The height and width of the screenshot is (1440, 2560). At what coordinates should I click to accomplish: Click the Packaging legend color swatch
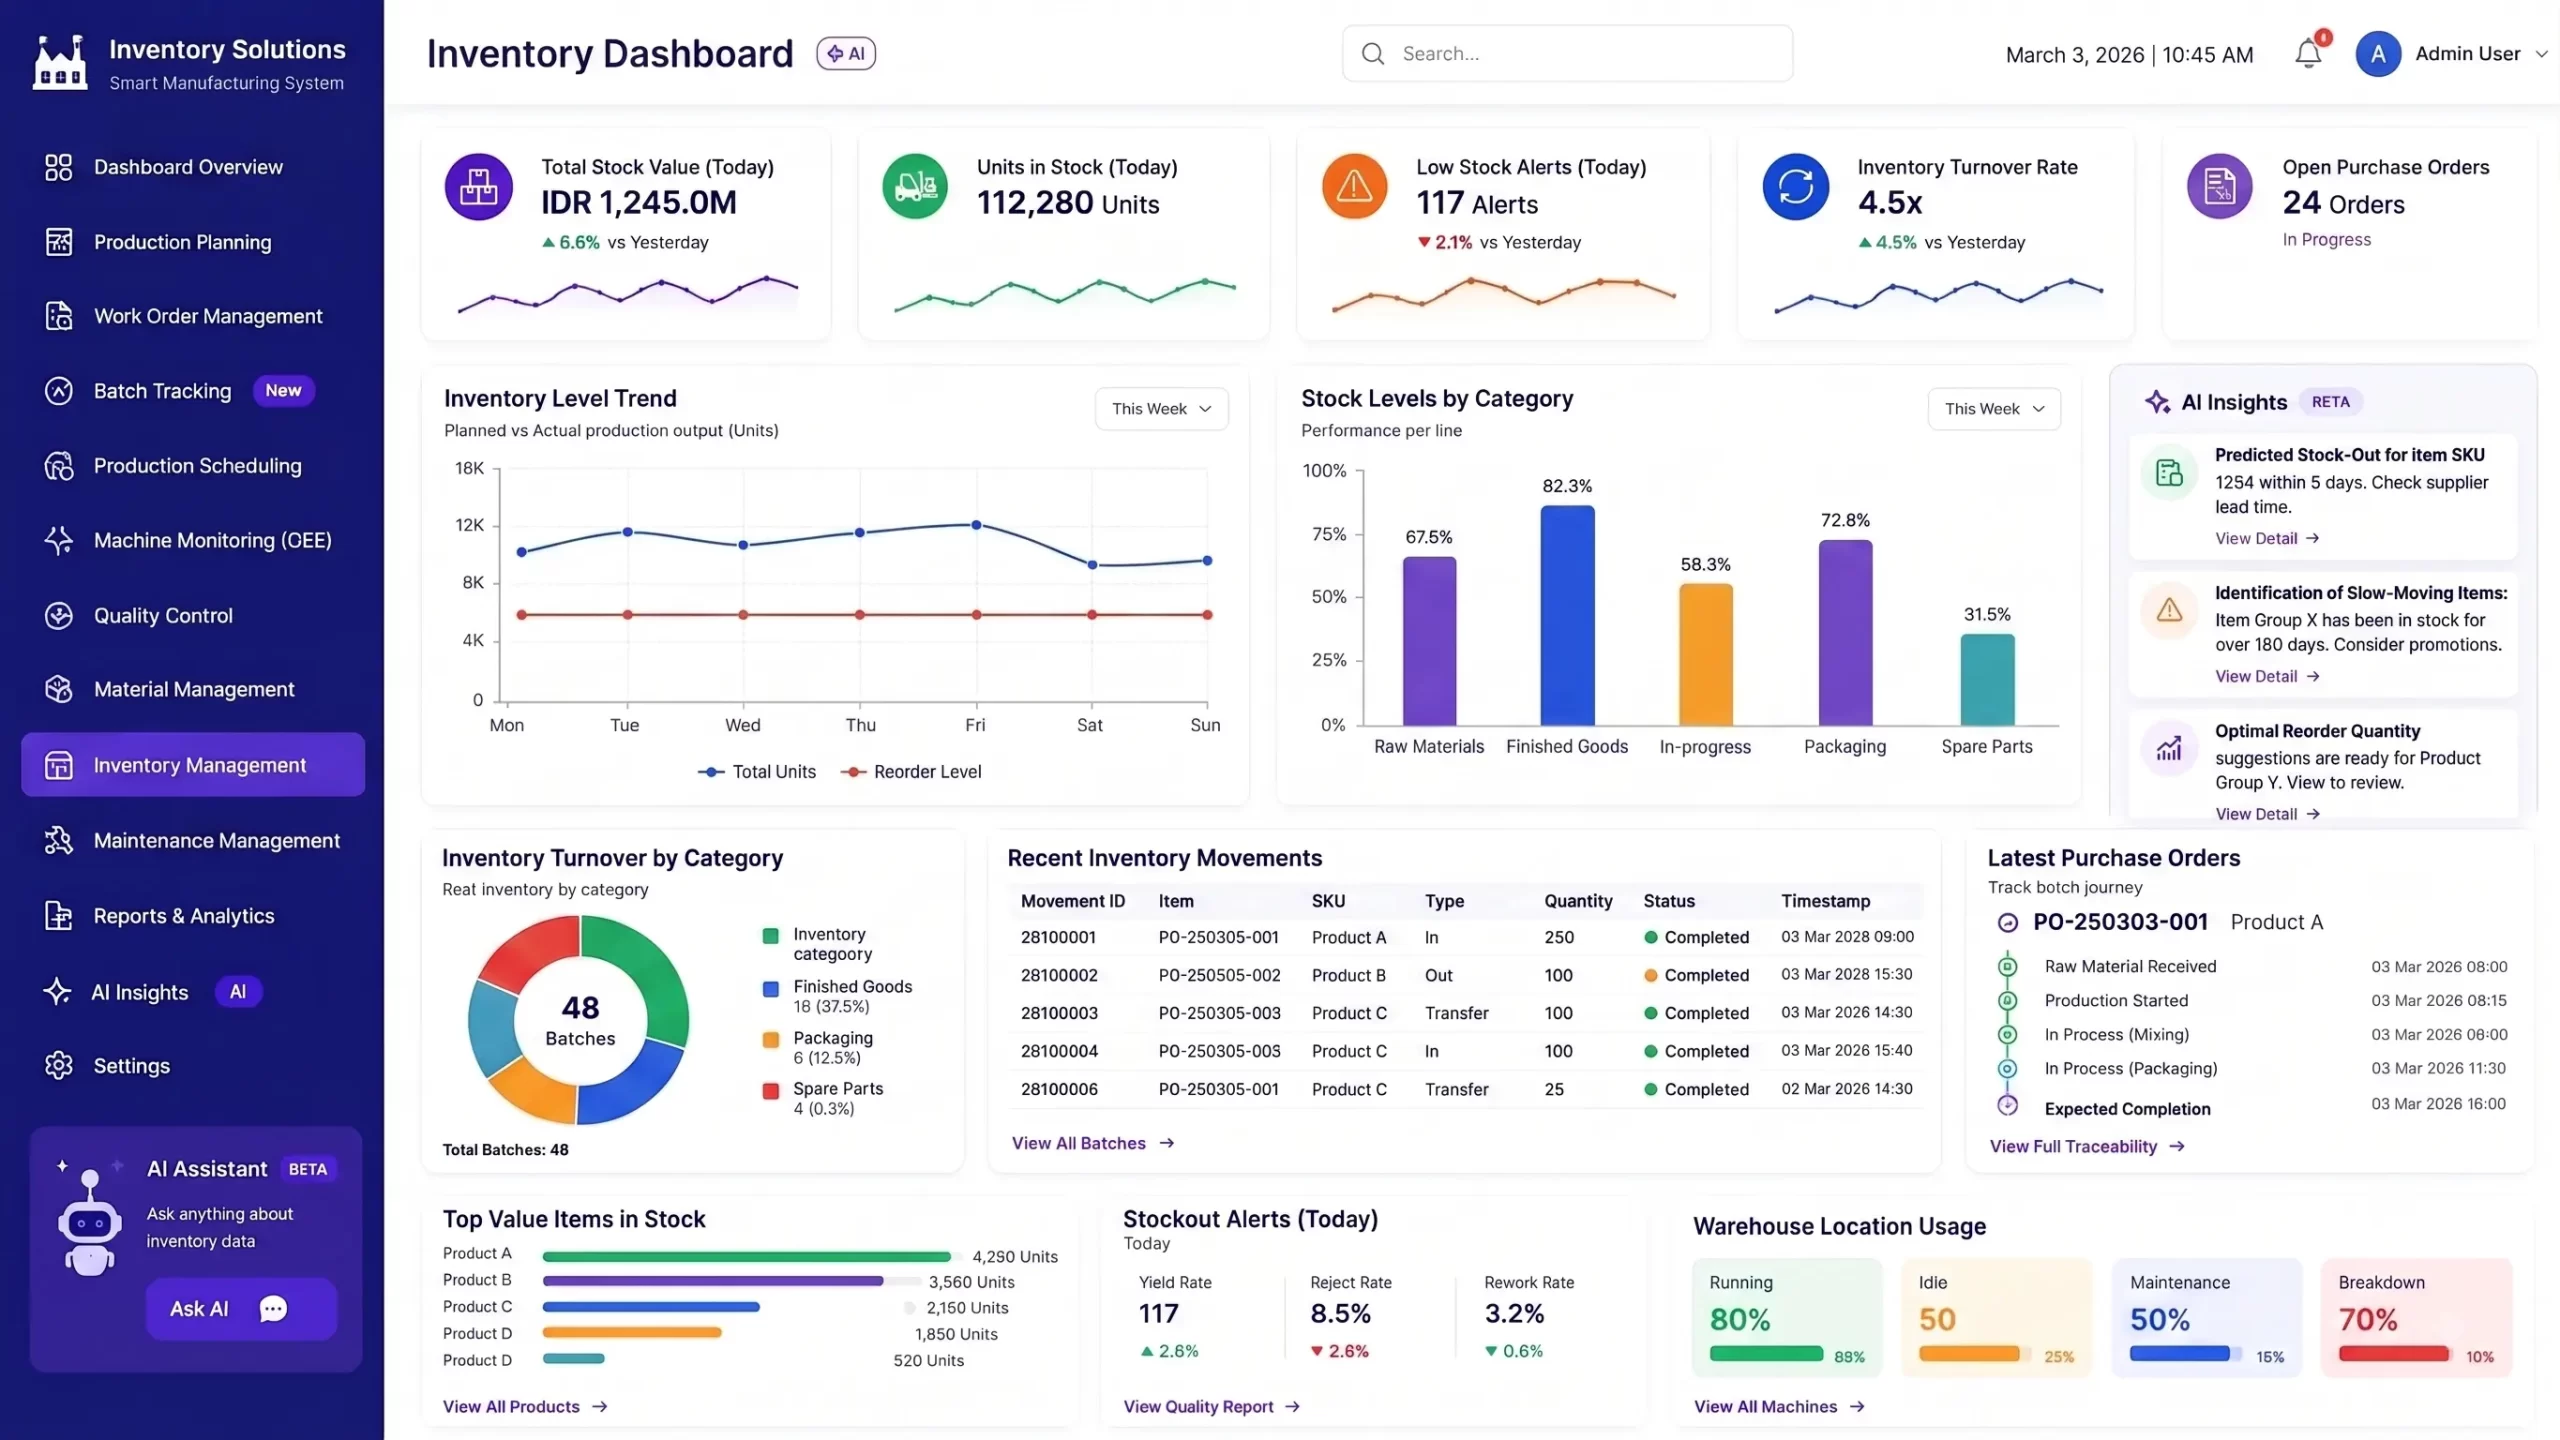[771, 1040]
